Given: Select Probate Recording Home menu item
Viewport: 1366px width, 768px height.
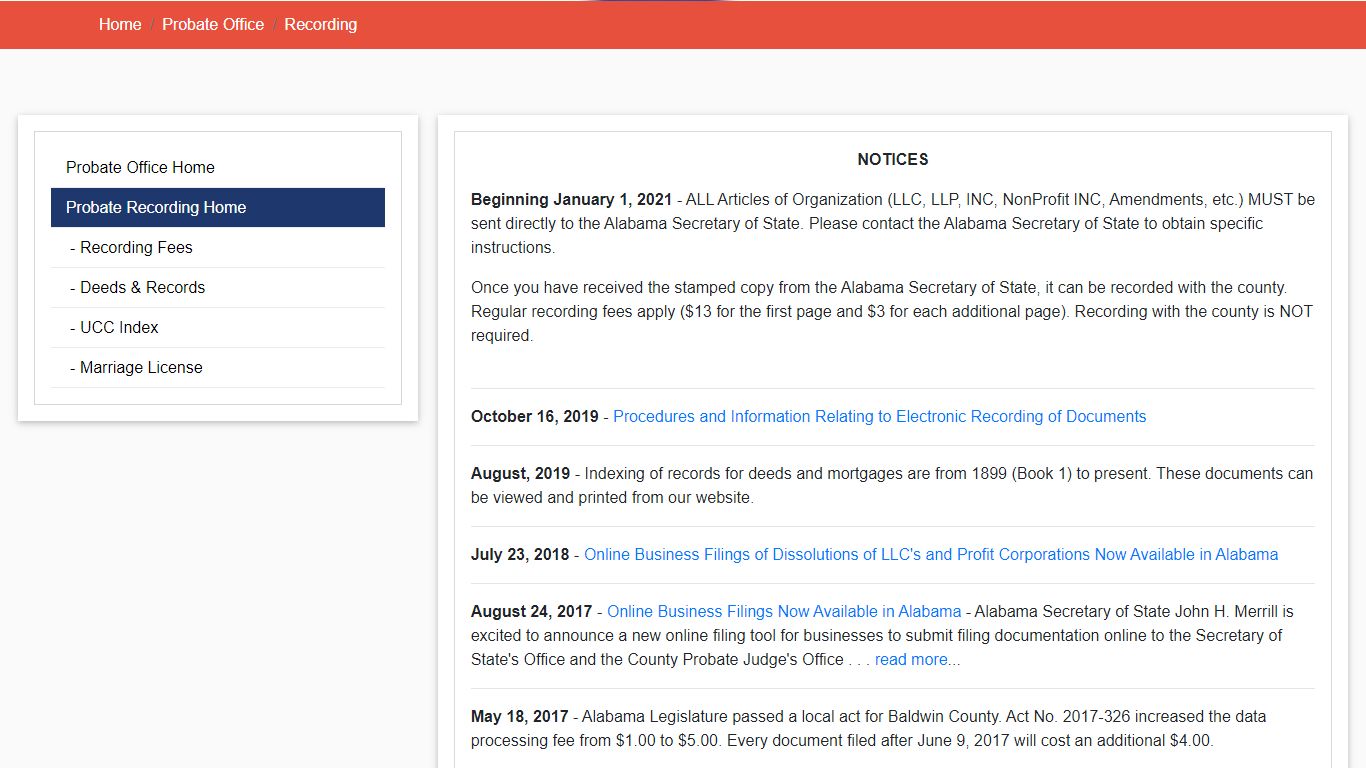Looking at the screenshot, I should [x=218, y=207].
